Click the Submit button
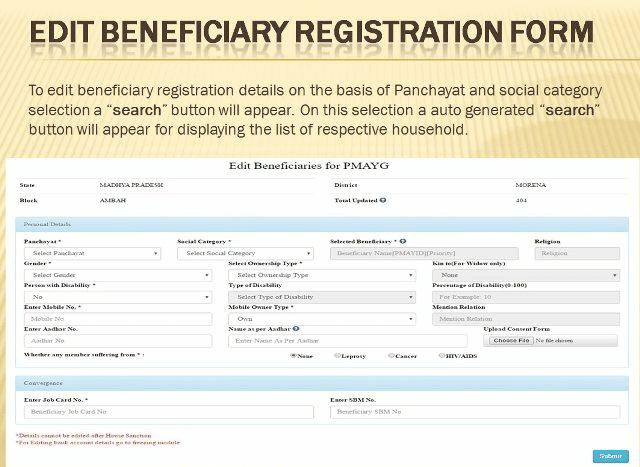Image resolution: width=640 pixels, height=467 pixels. [x=609, y=456]
